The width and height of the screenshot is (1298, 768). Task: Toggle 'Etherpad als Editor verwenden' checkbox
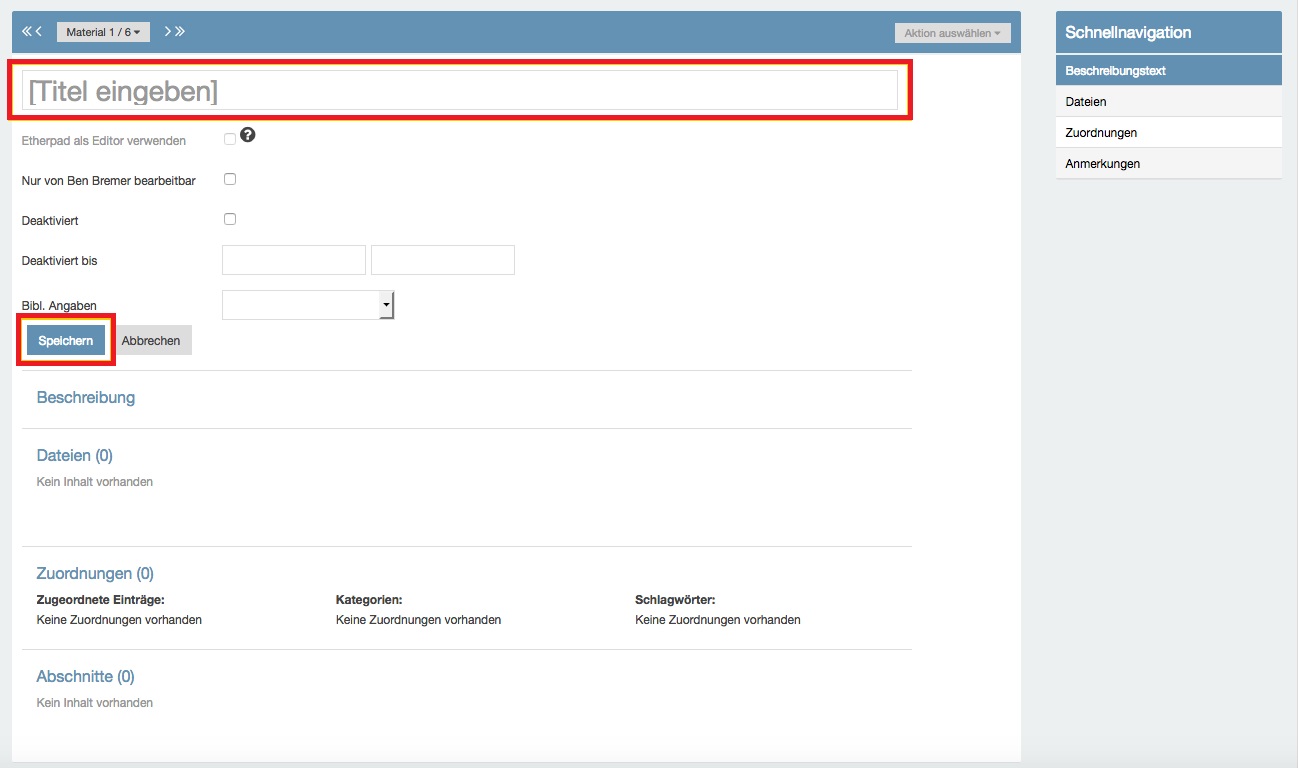click(x=230, y=140)
